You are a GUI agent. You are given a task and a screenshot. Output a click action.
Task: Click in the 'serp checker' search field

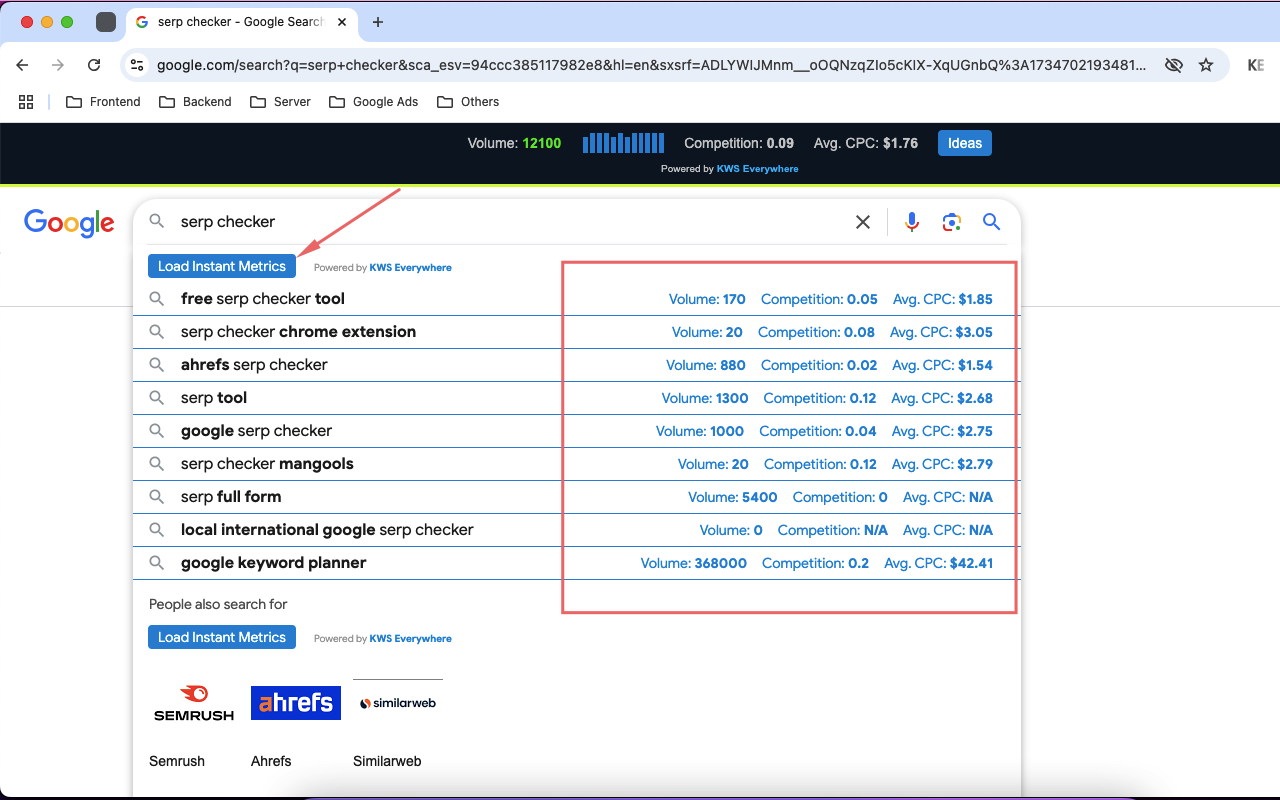click(510, 222)
